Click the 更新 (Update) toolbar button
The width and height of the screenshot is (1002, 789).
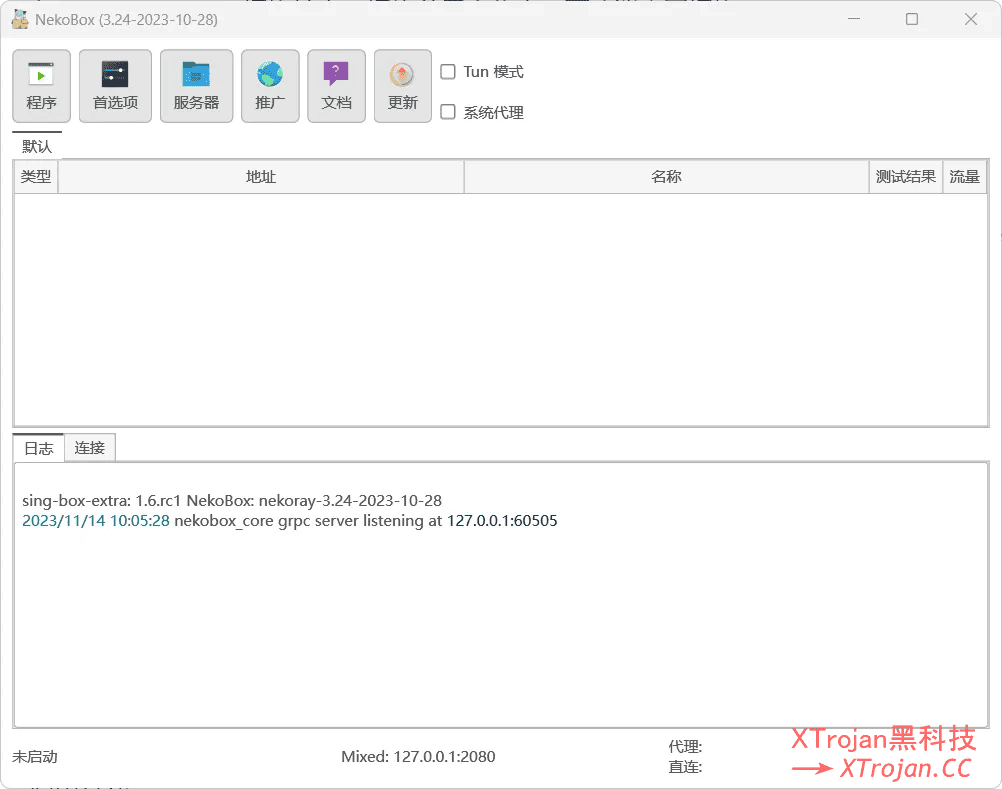pyautogui.click(x=403, y=86)
